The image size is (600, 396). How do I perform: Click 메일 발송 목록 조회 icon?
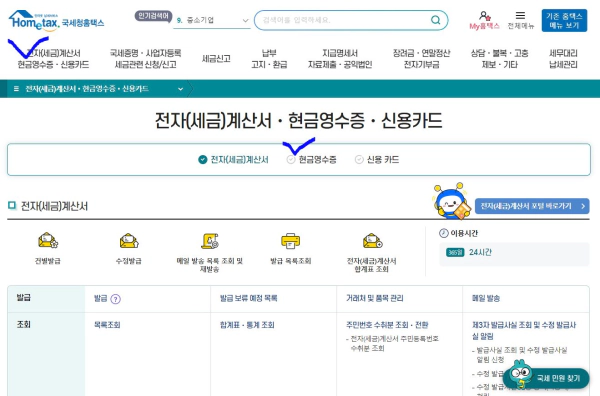pos(210,241)
